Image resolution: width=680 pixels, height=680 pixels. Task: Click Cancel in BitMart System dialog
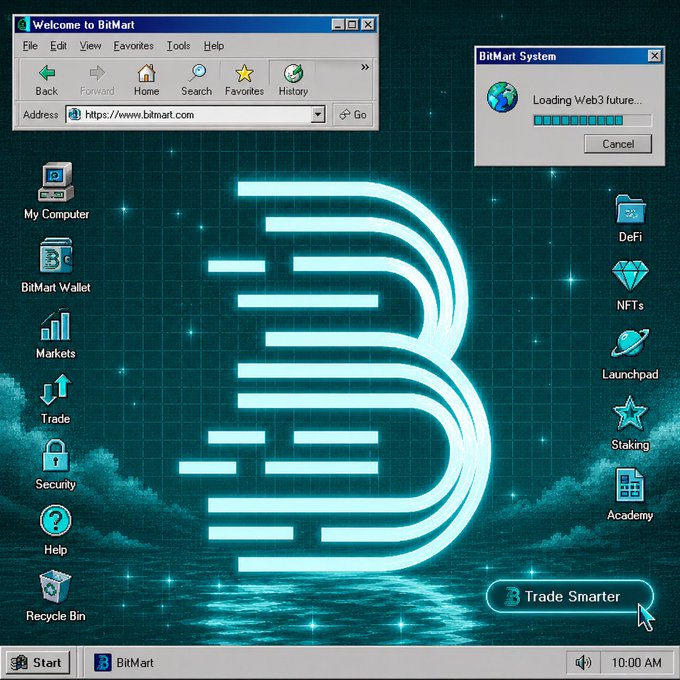pos(618,144)
